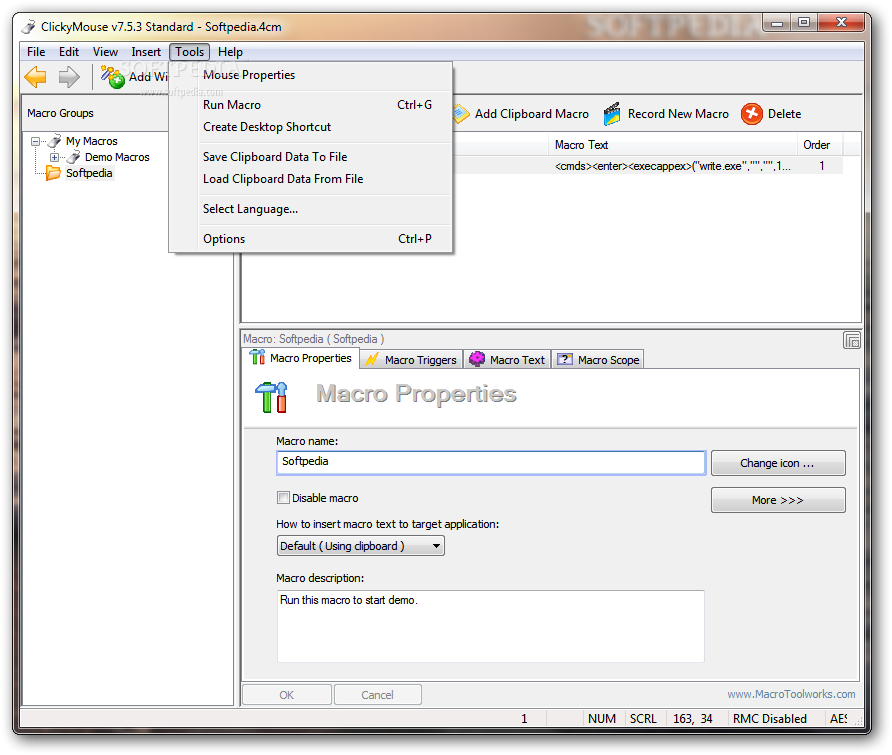Click the Demo Macros mouse icon
Screen dimensions: 892x755
tap(73, 157)
